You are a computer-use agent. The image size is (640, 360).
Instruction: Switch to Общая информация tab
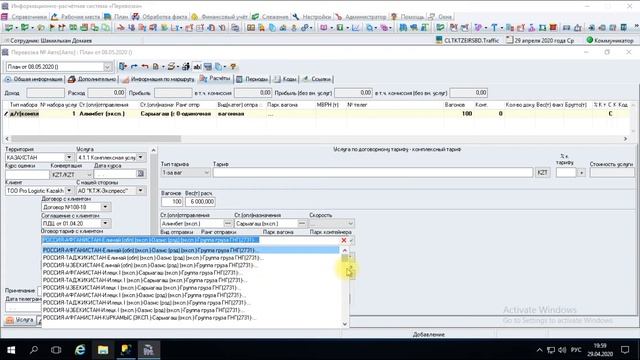[34, 79]
